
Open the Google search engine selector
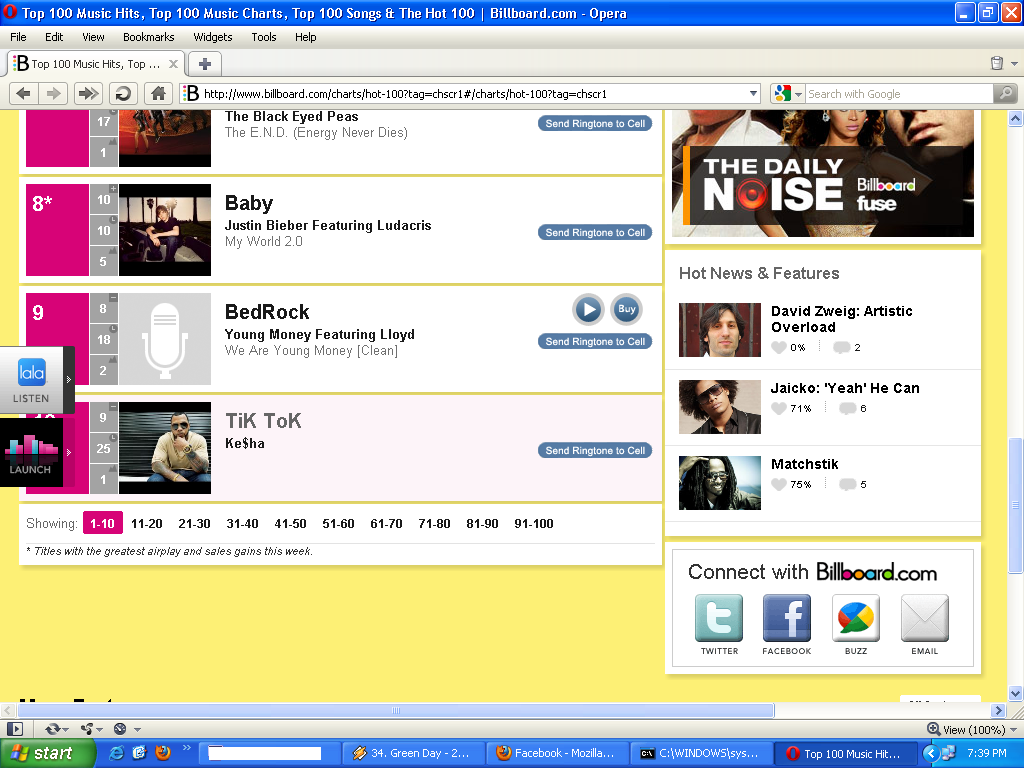(788, 94)
